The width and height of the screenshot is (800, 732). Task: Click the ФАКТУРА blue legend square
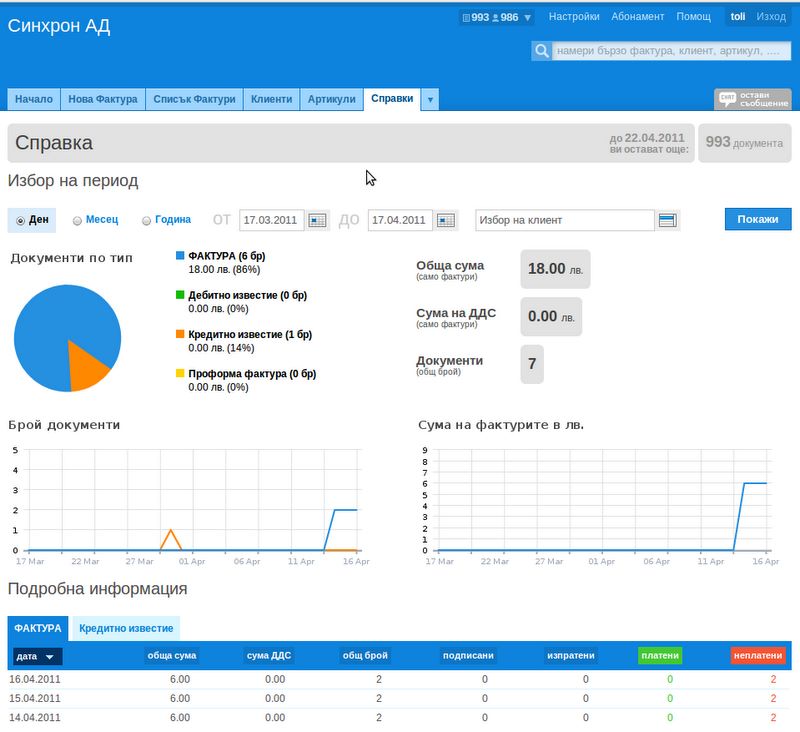tap(180, 256)
